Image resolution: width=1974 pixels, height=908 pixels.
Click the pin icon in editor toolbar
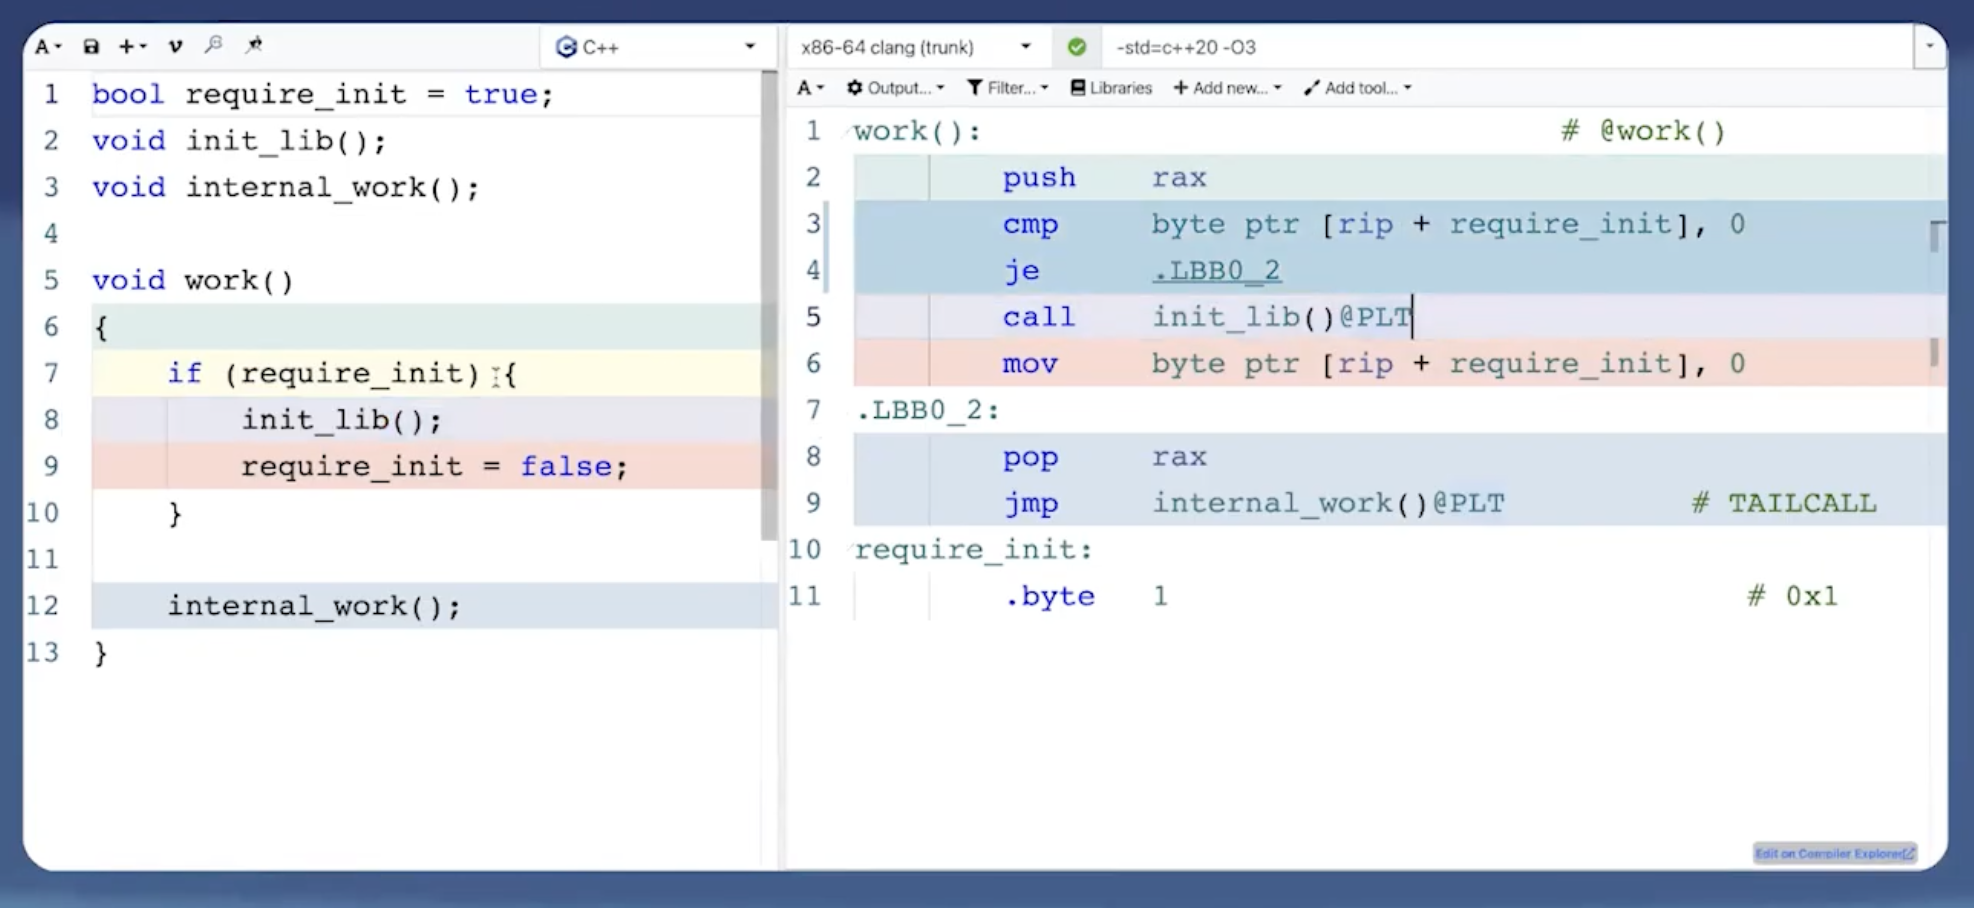pos(254,45)
